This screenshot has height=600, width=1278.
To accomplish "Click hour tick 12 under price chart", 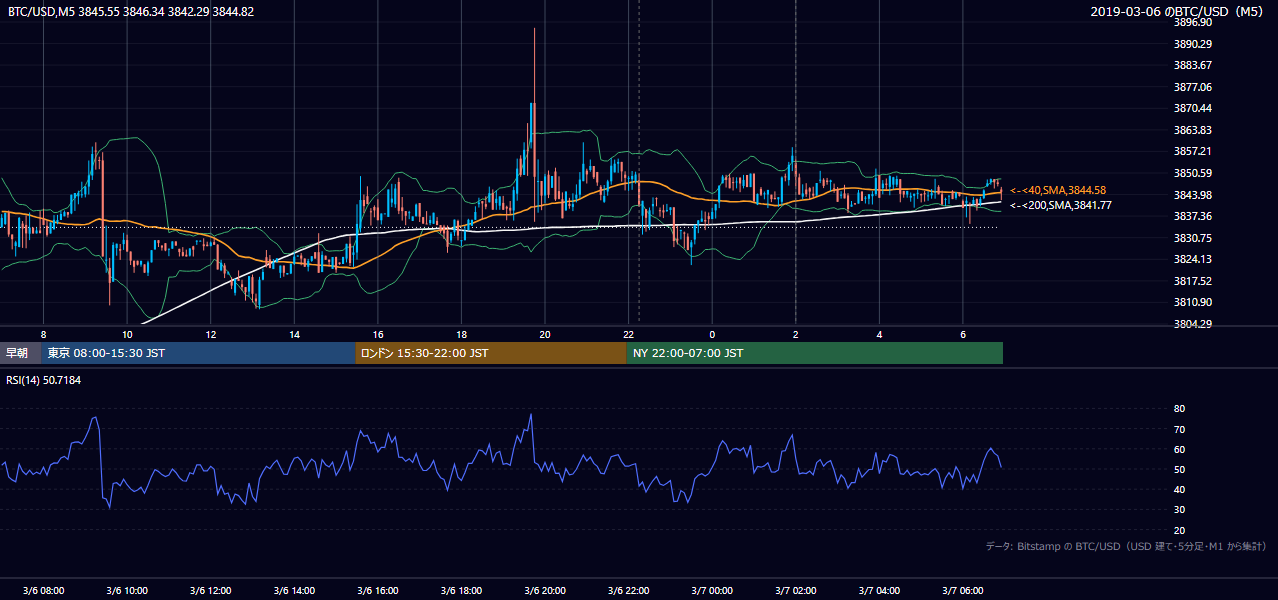I will pyautogui.click(x=211, y=334).
